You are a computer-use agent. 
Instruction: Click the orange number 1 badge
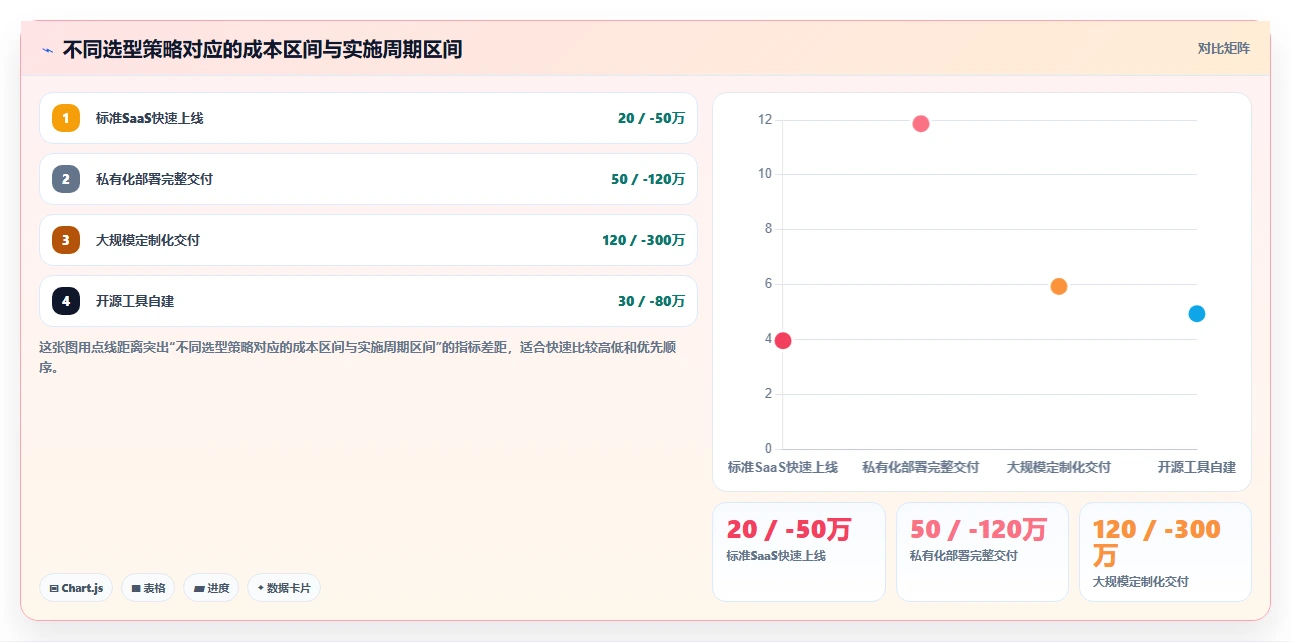coord(66,118)
